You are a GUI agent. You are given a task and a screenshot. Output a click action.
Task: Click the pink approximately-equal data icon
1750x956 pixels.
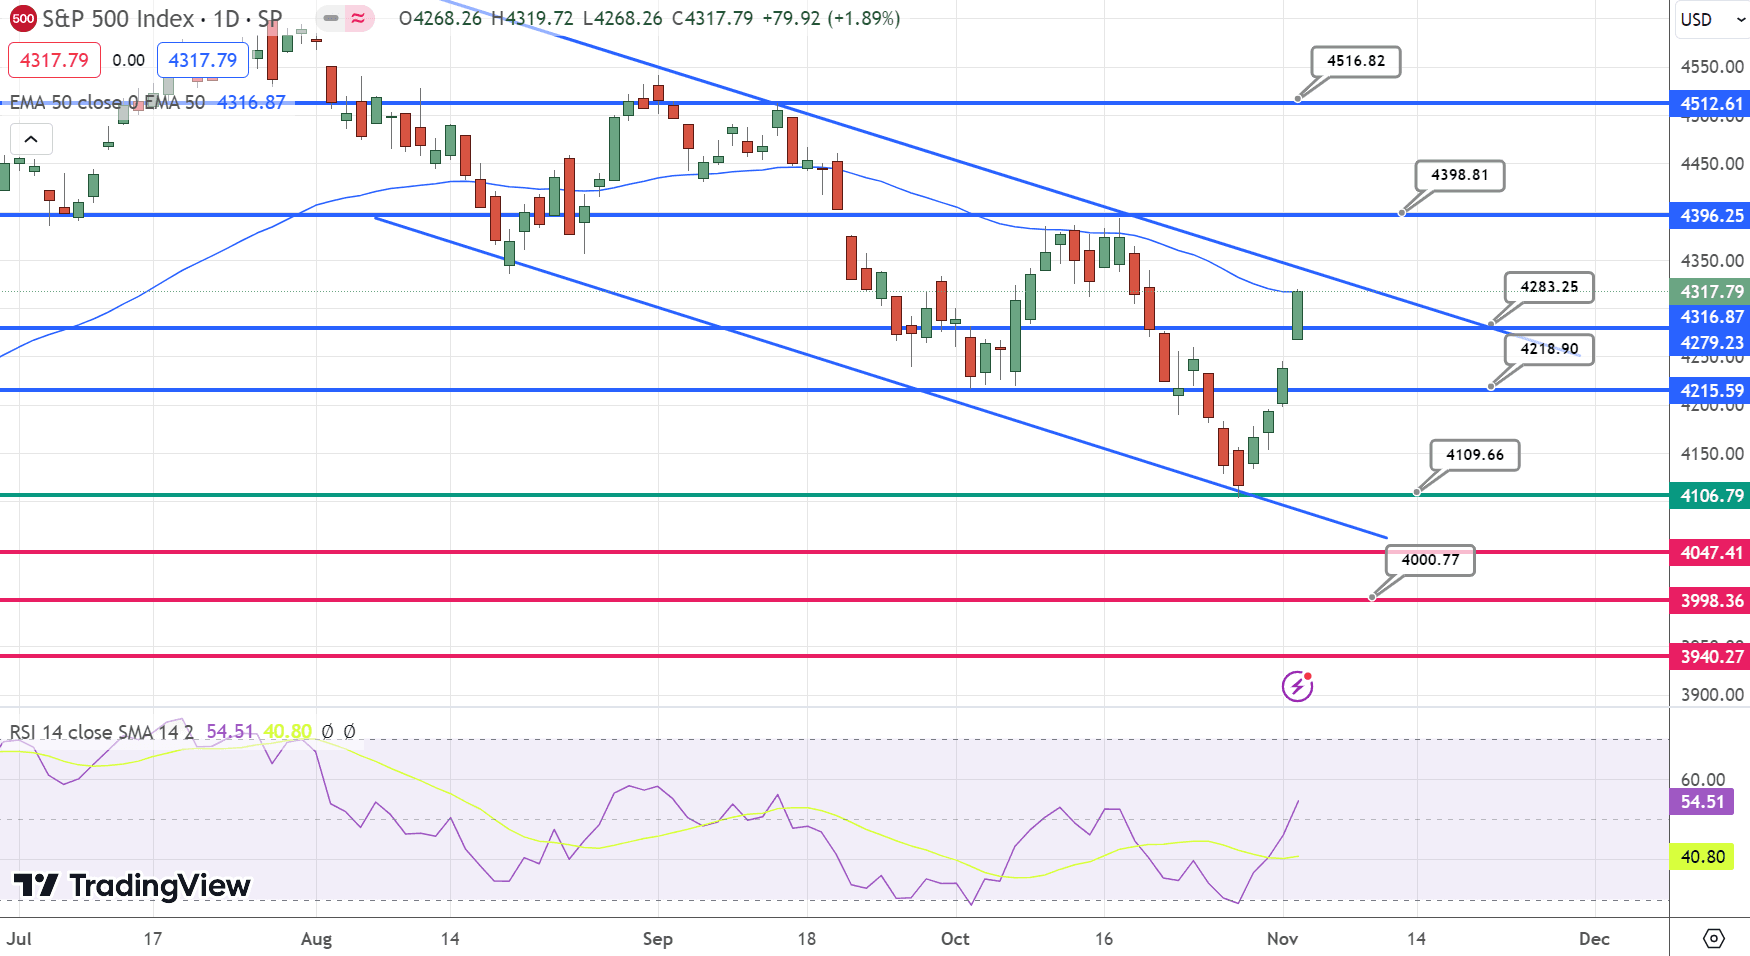358,18
